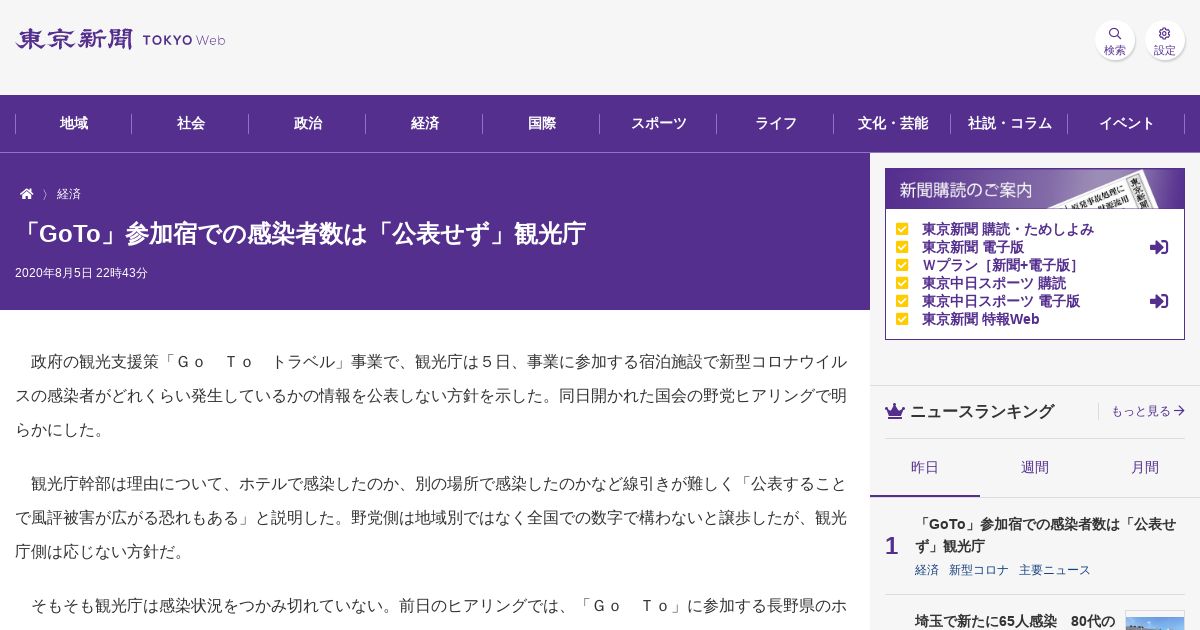Open the イベント navigation menu
The width and height of the screenshot is (1200, 630).
tap(1127, 123)
